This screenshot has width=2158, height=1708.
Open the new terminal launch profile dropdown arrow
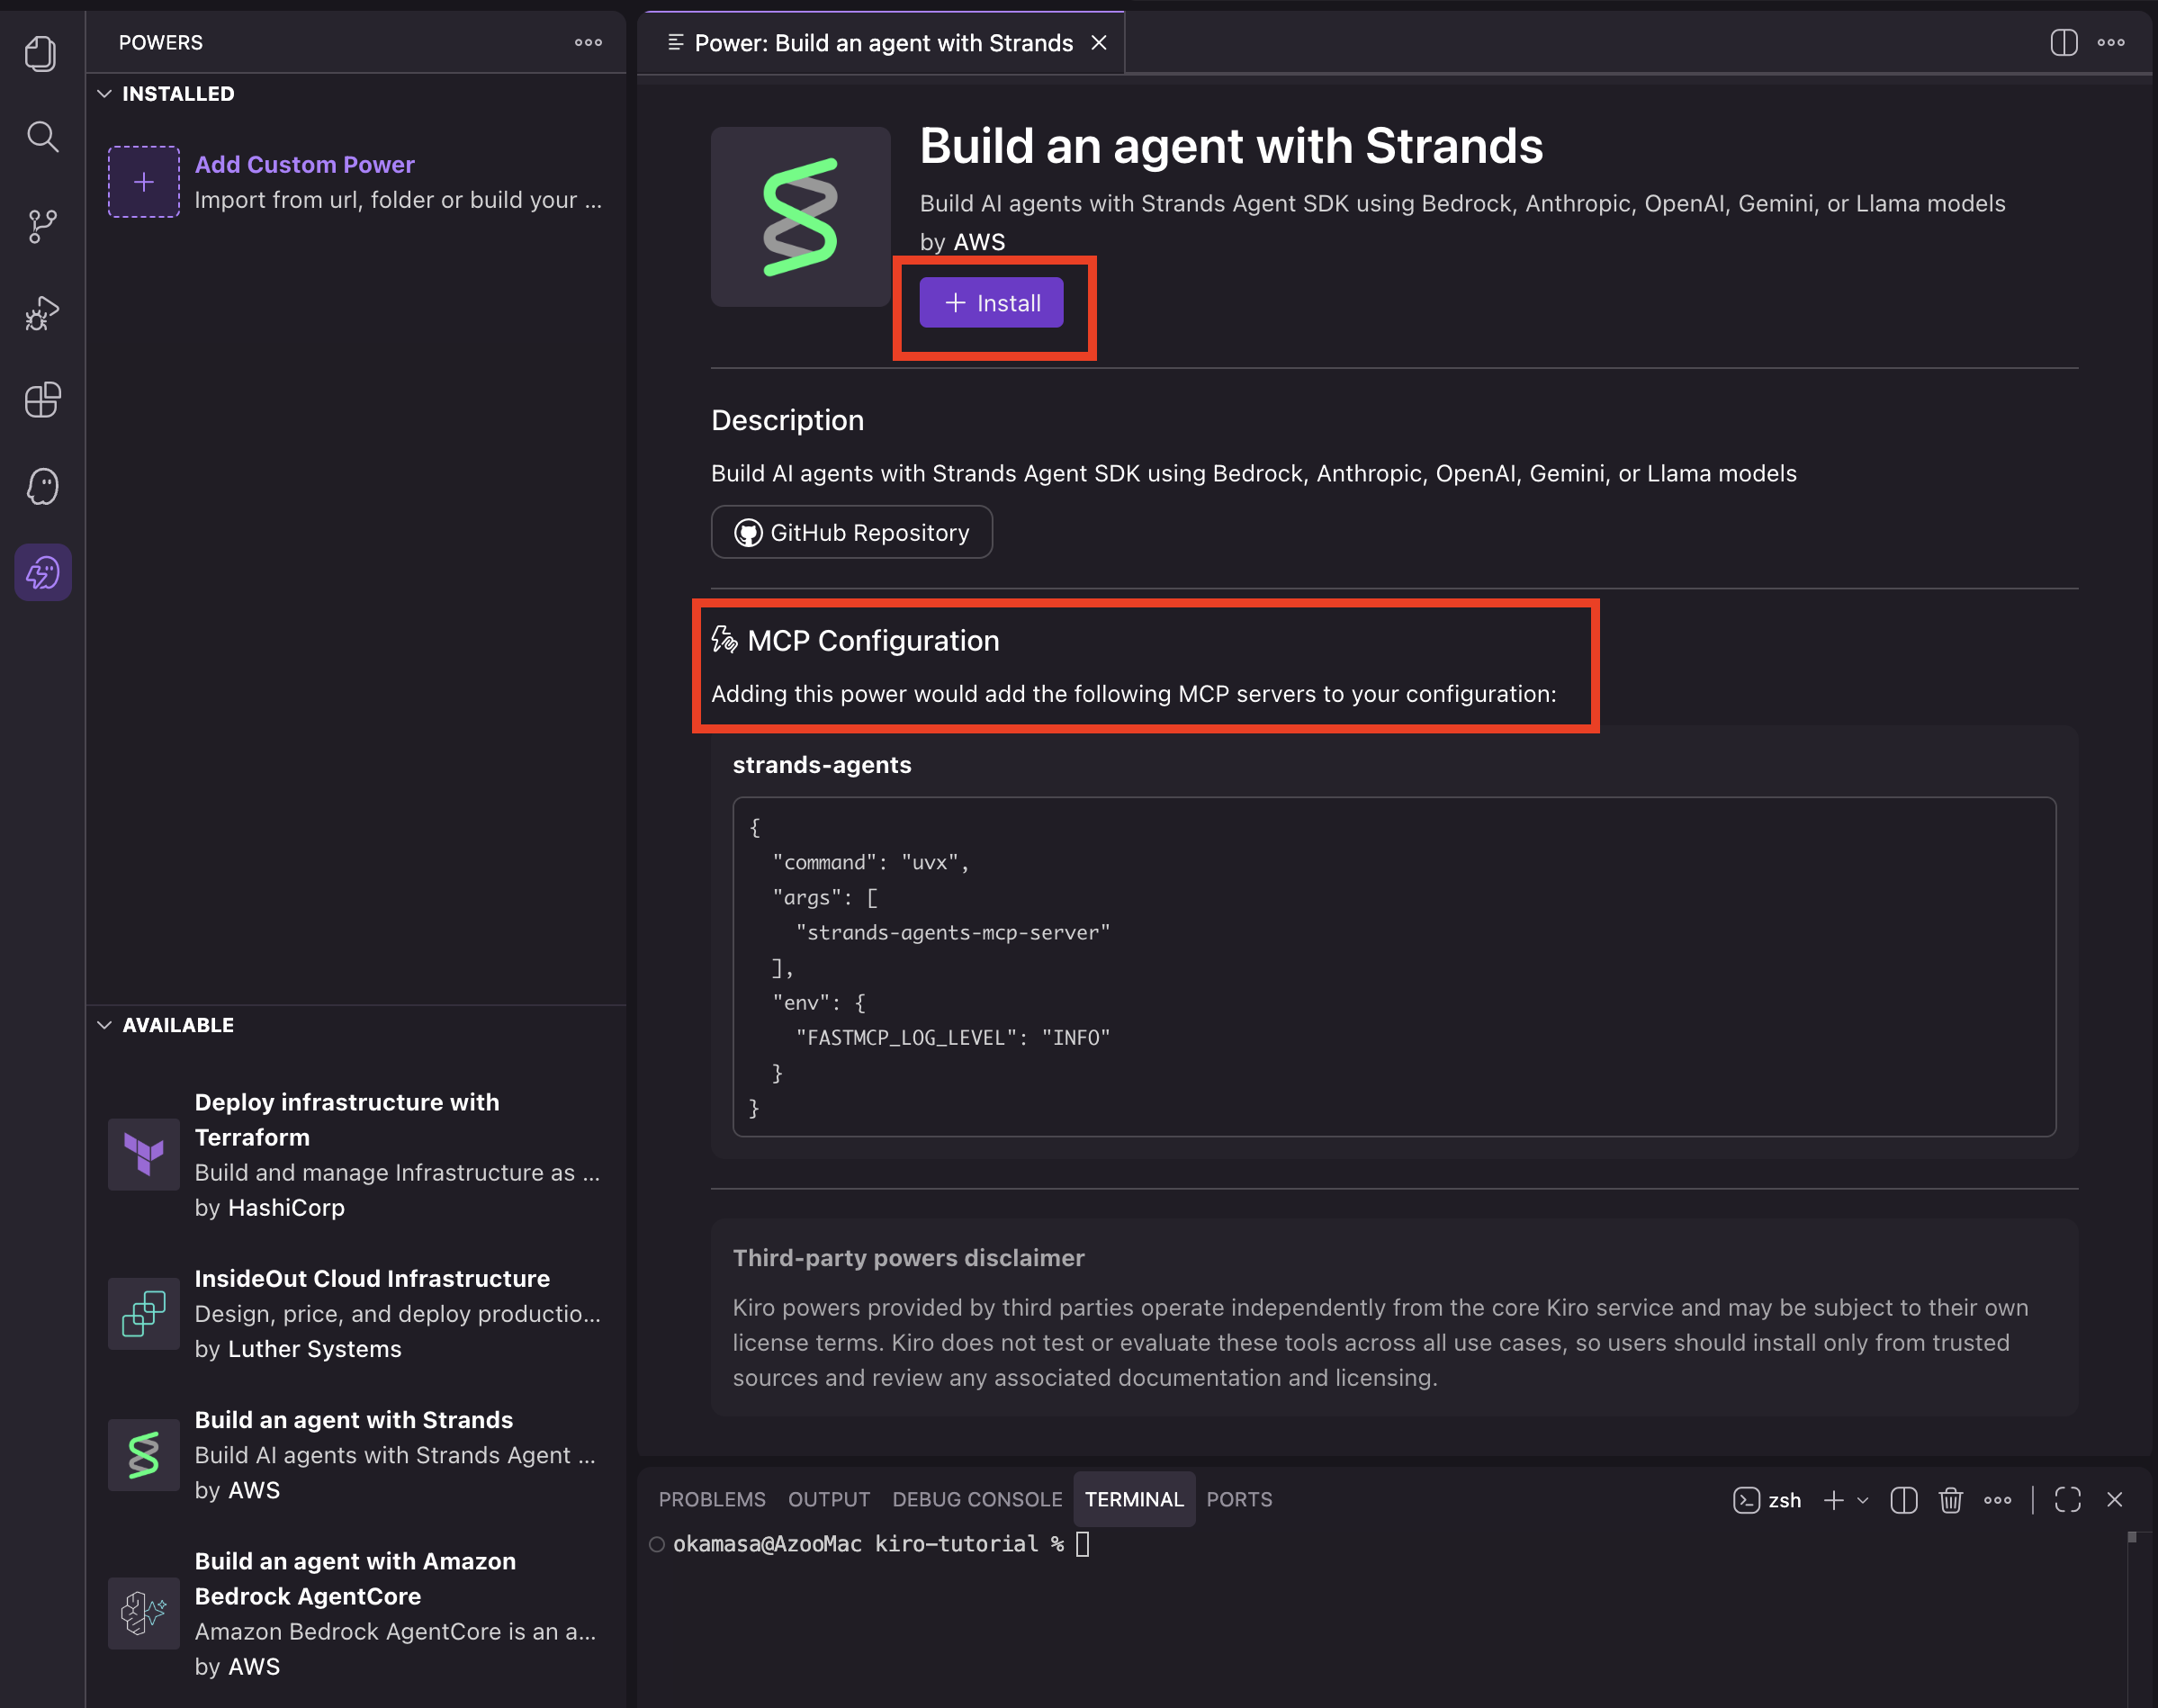coord(1863,1500)
